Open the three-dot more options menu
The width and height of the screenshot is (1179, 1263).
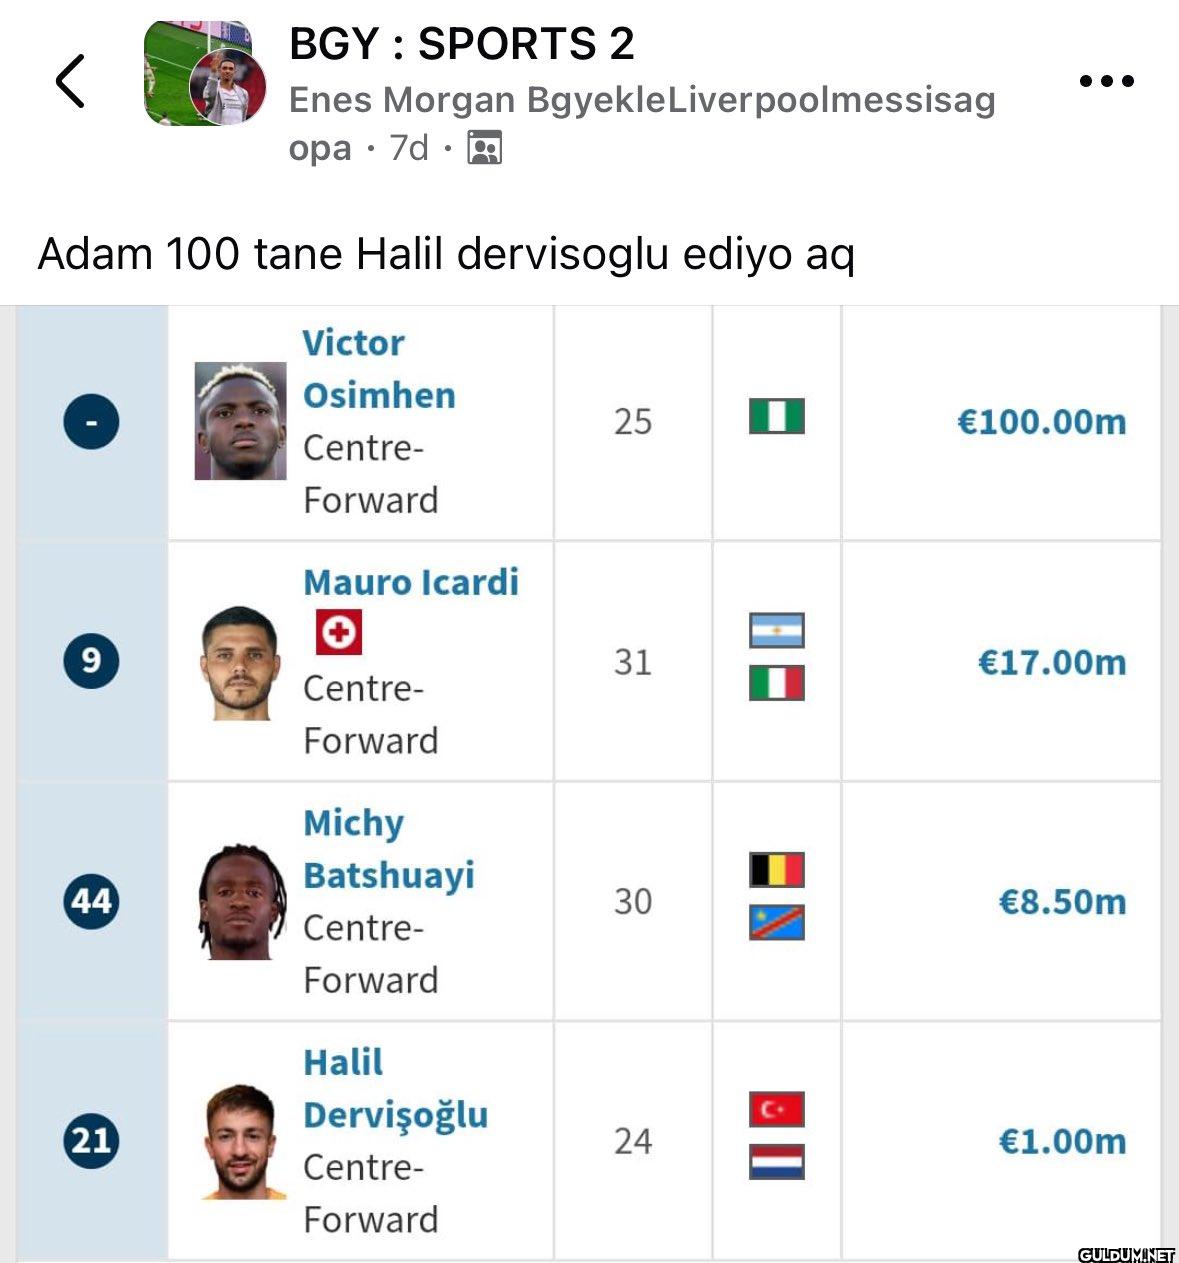pos(1107,81)
